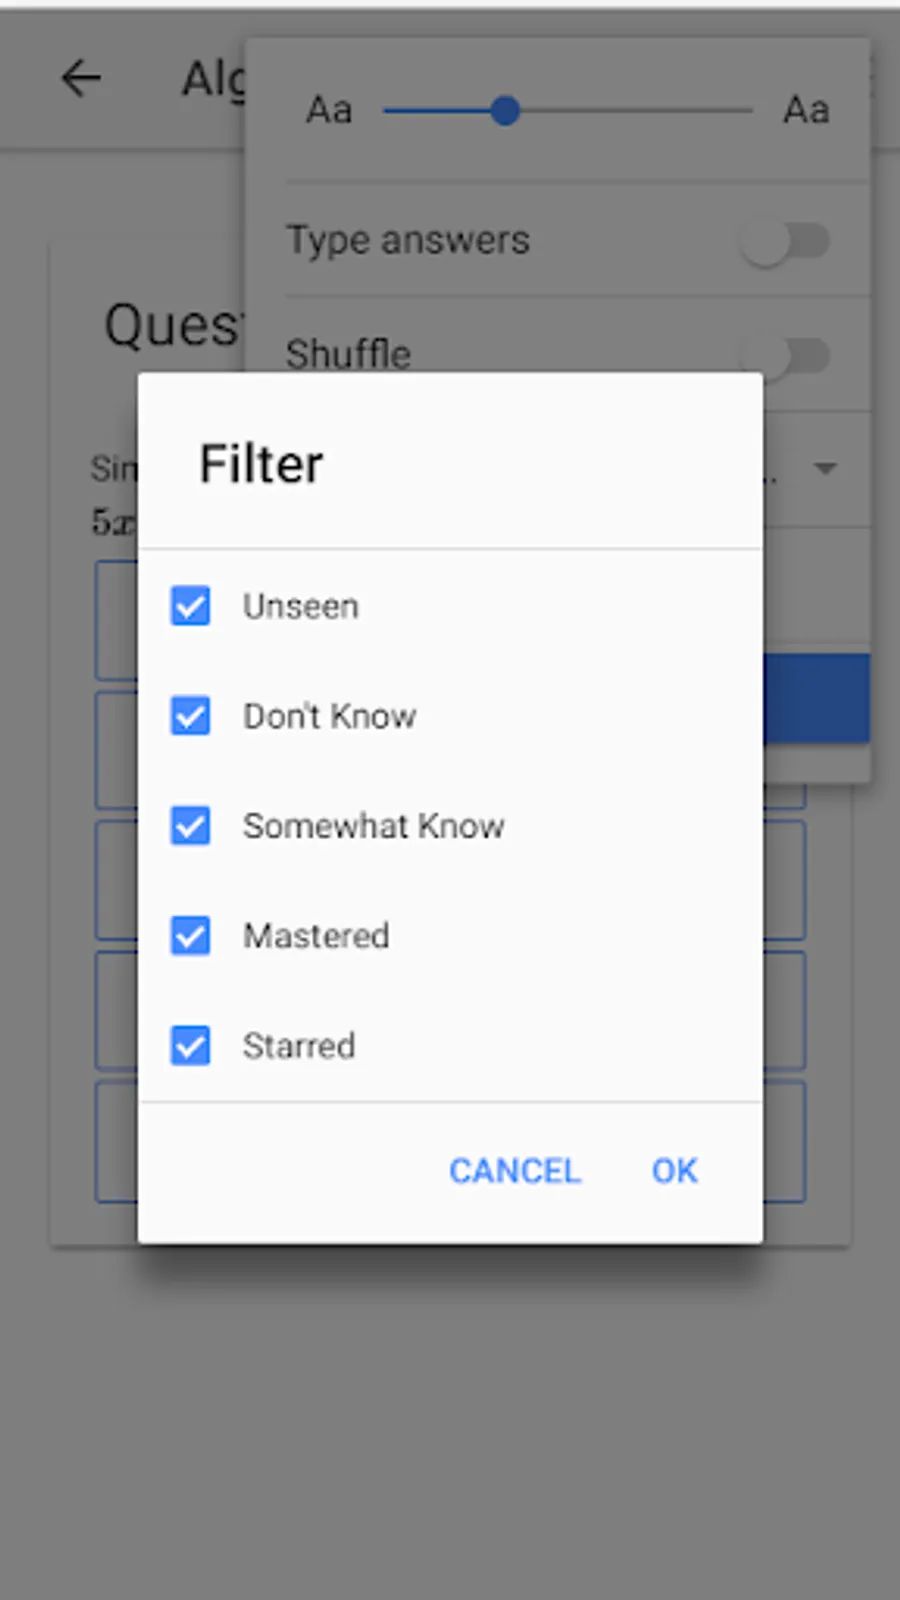This screenshot has width=900, height=1600.
Task: Toggle the Mastered checkbox
Action: (190, 936)
